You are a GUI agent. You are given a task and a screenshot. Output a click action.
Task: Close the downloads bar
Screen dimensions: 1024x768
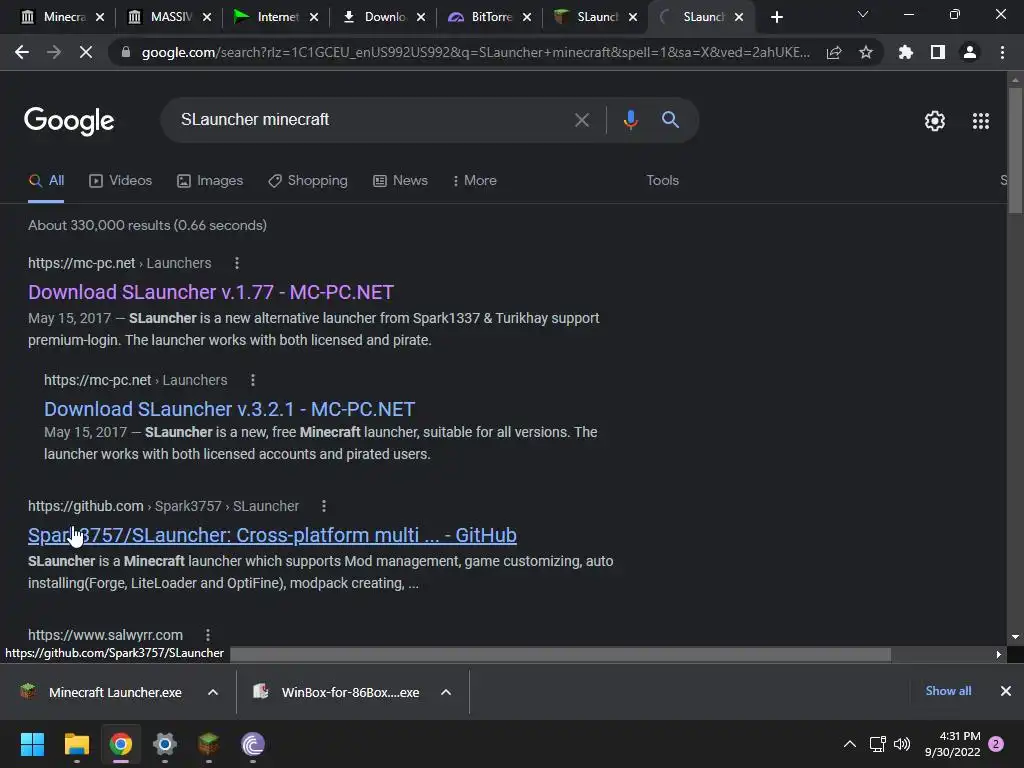[x=1006, y=691]
